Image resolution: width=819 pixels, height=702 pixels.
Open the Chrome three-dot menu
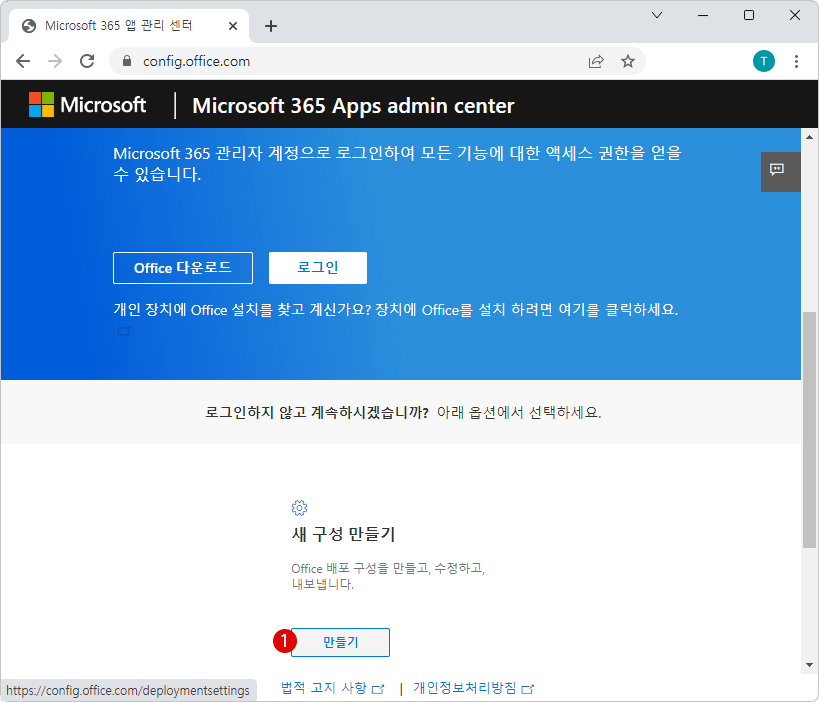(796, 62)
